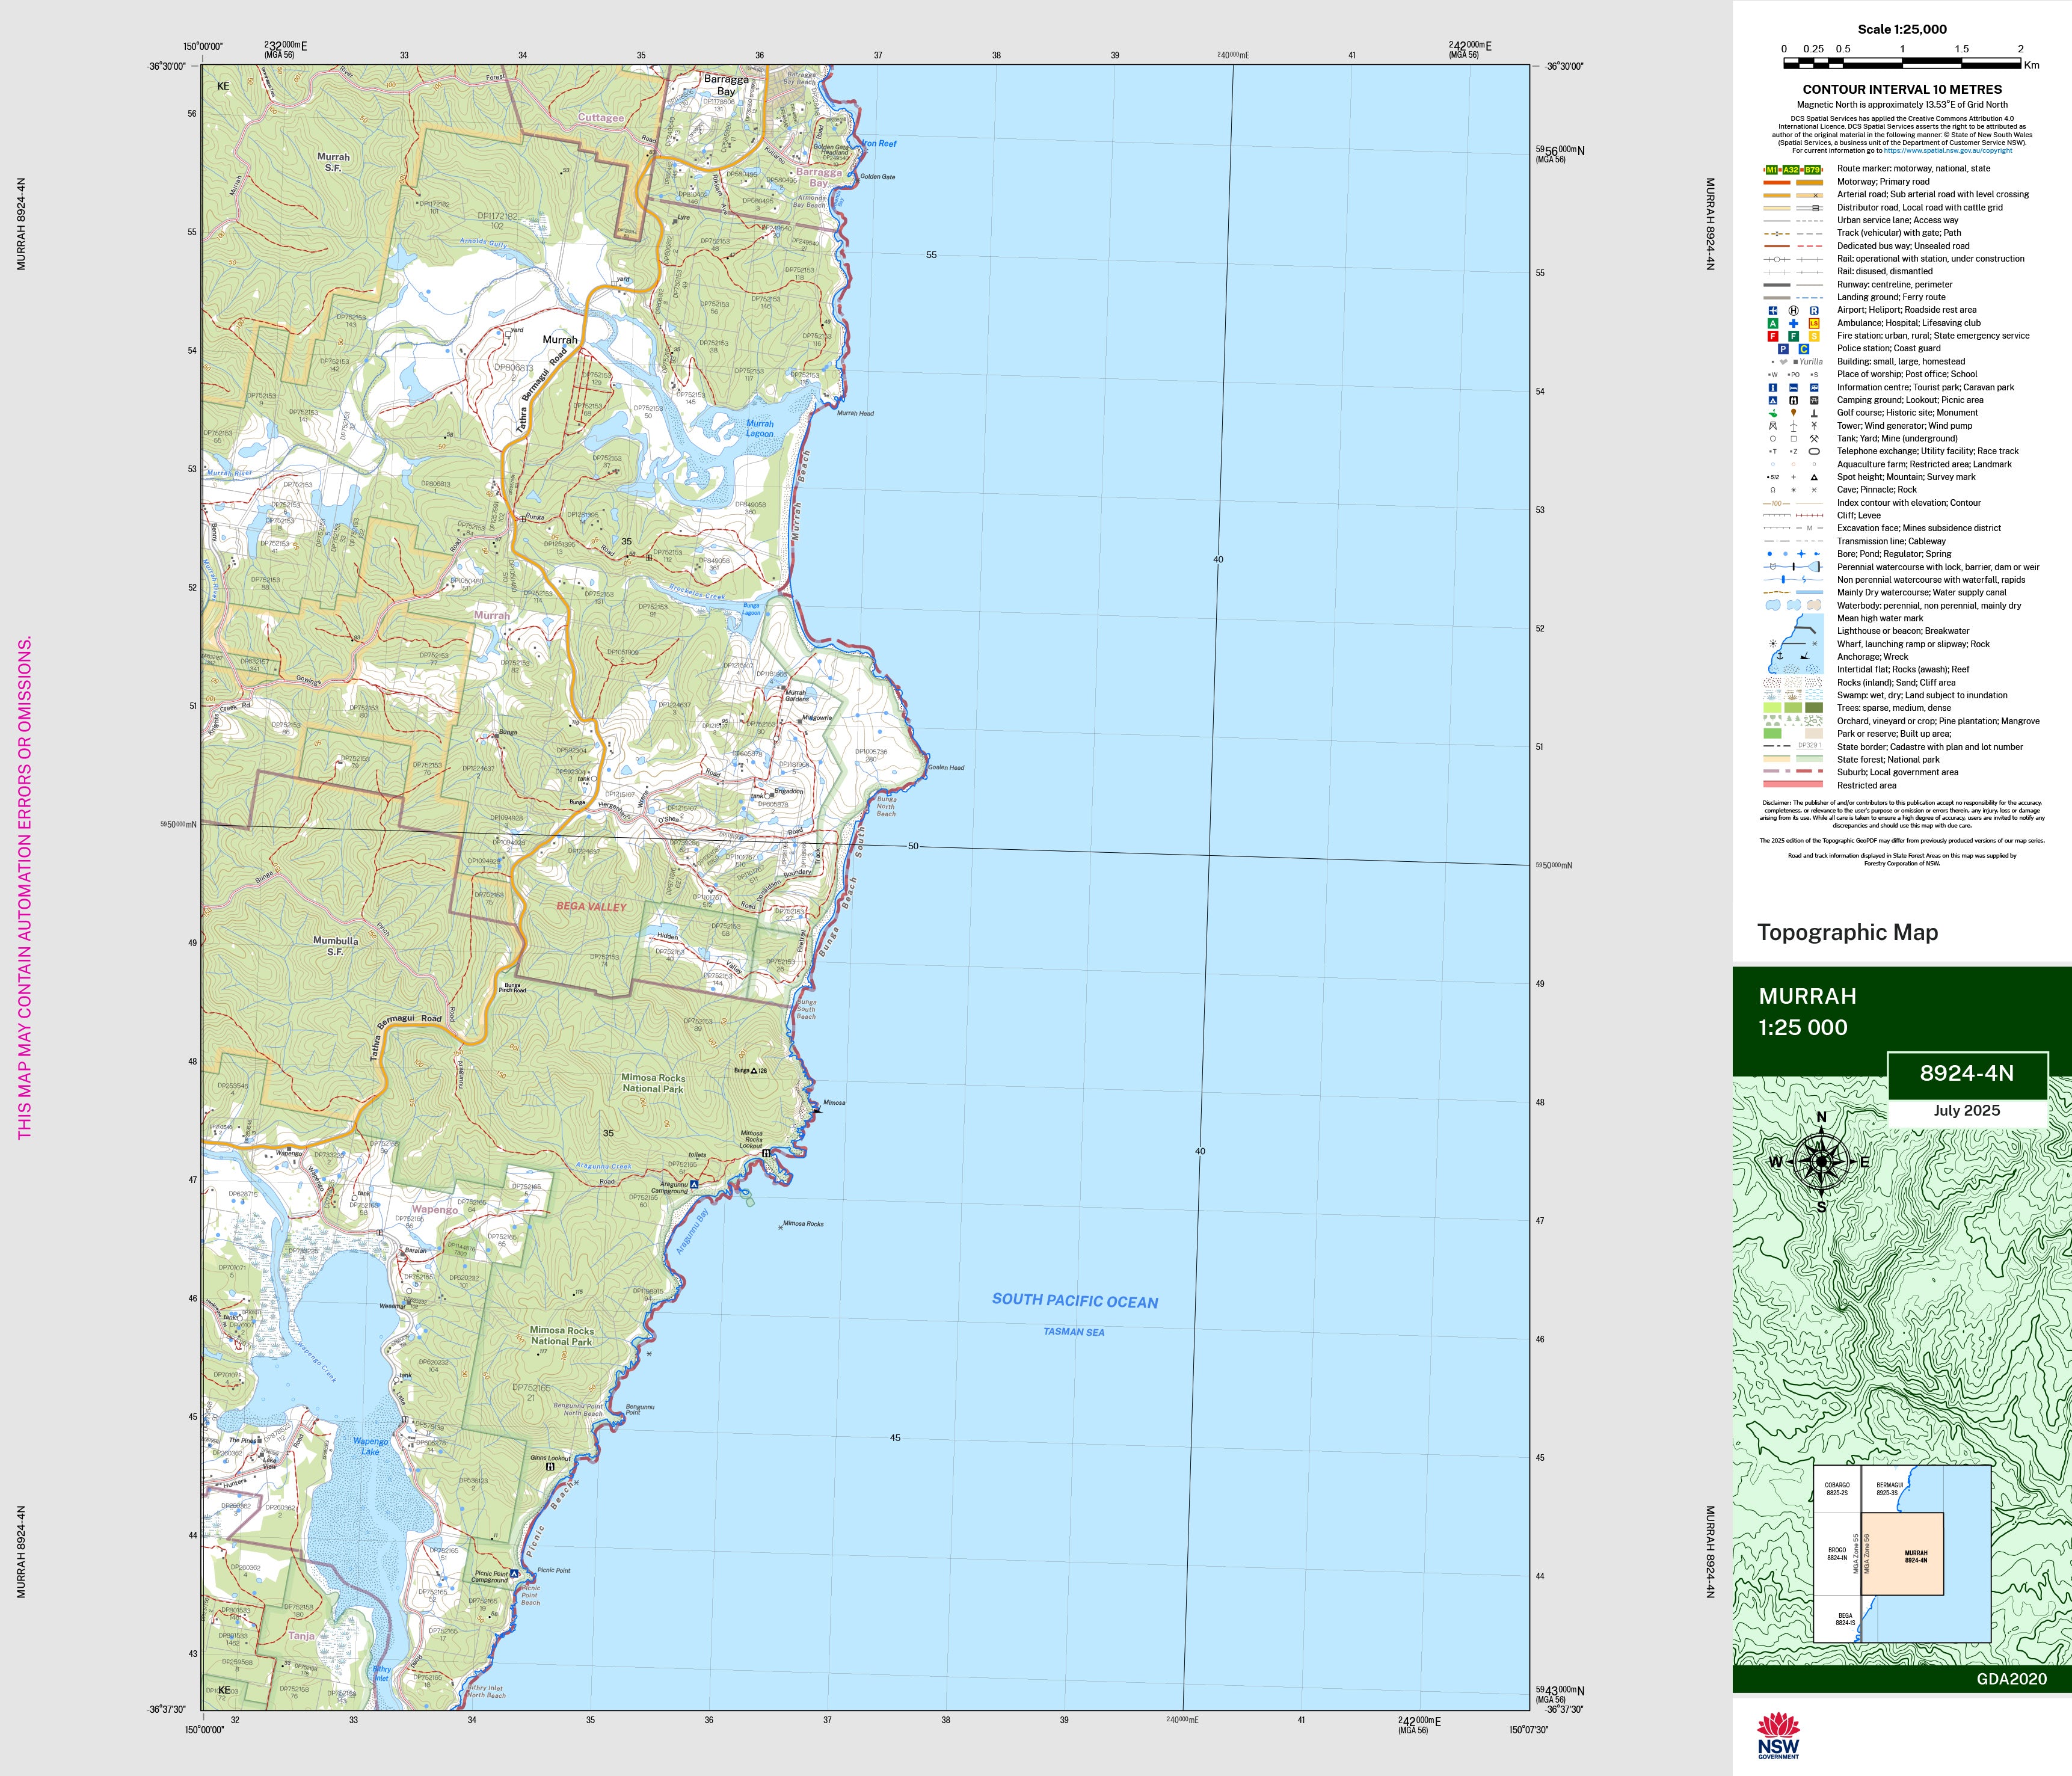
Task: Click the Caravan park legend icon
Action: 1814,388
